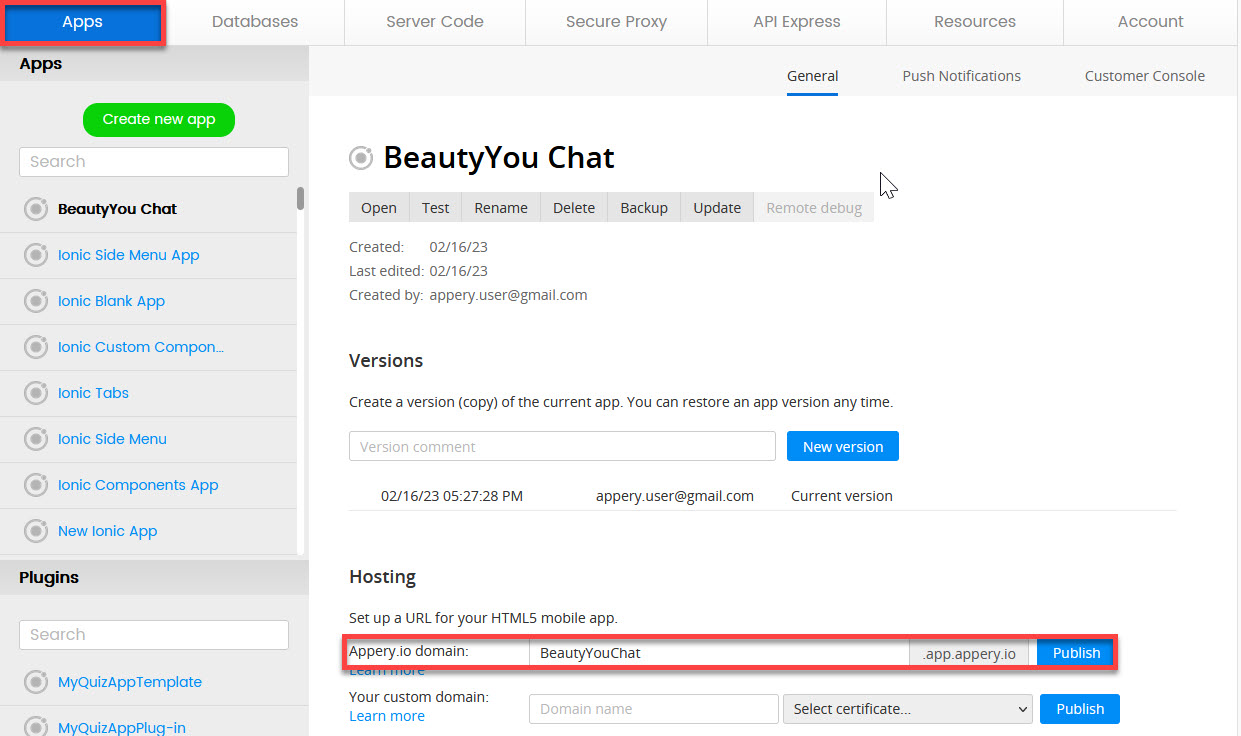Click the icon next to New Ionic App
Screen dimensions: 1241x736
coord(36,531)
